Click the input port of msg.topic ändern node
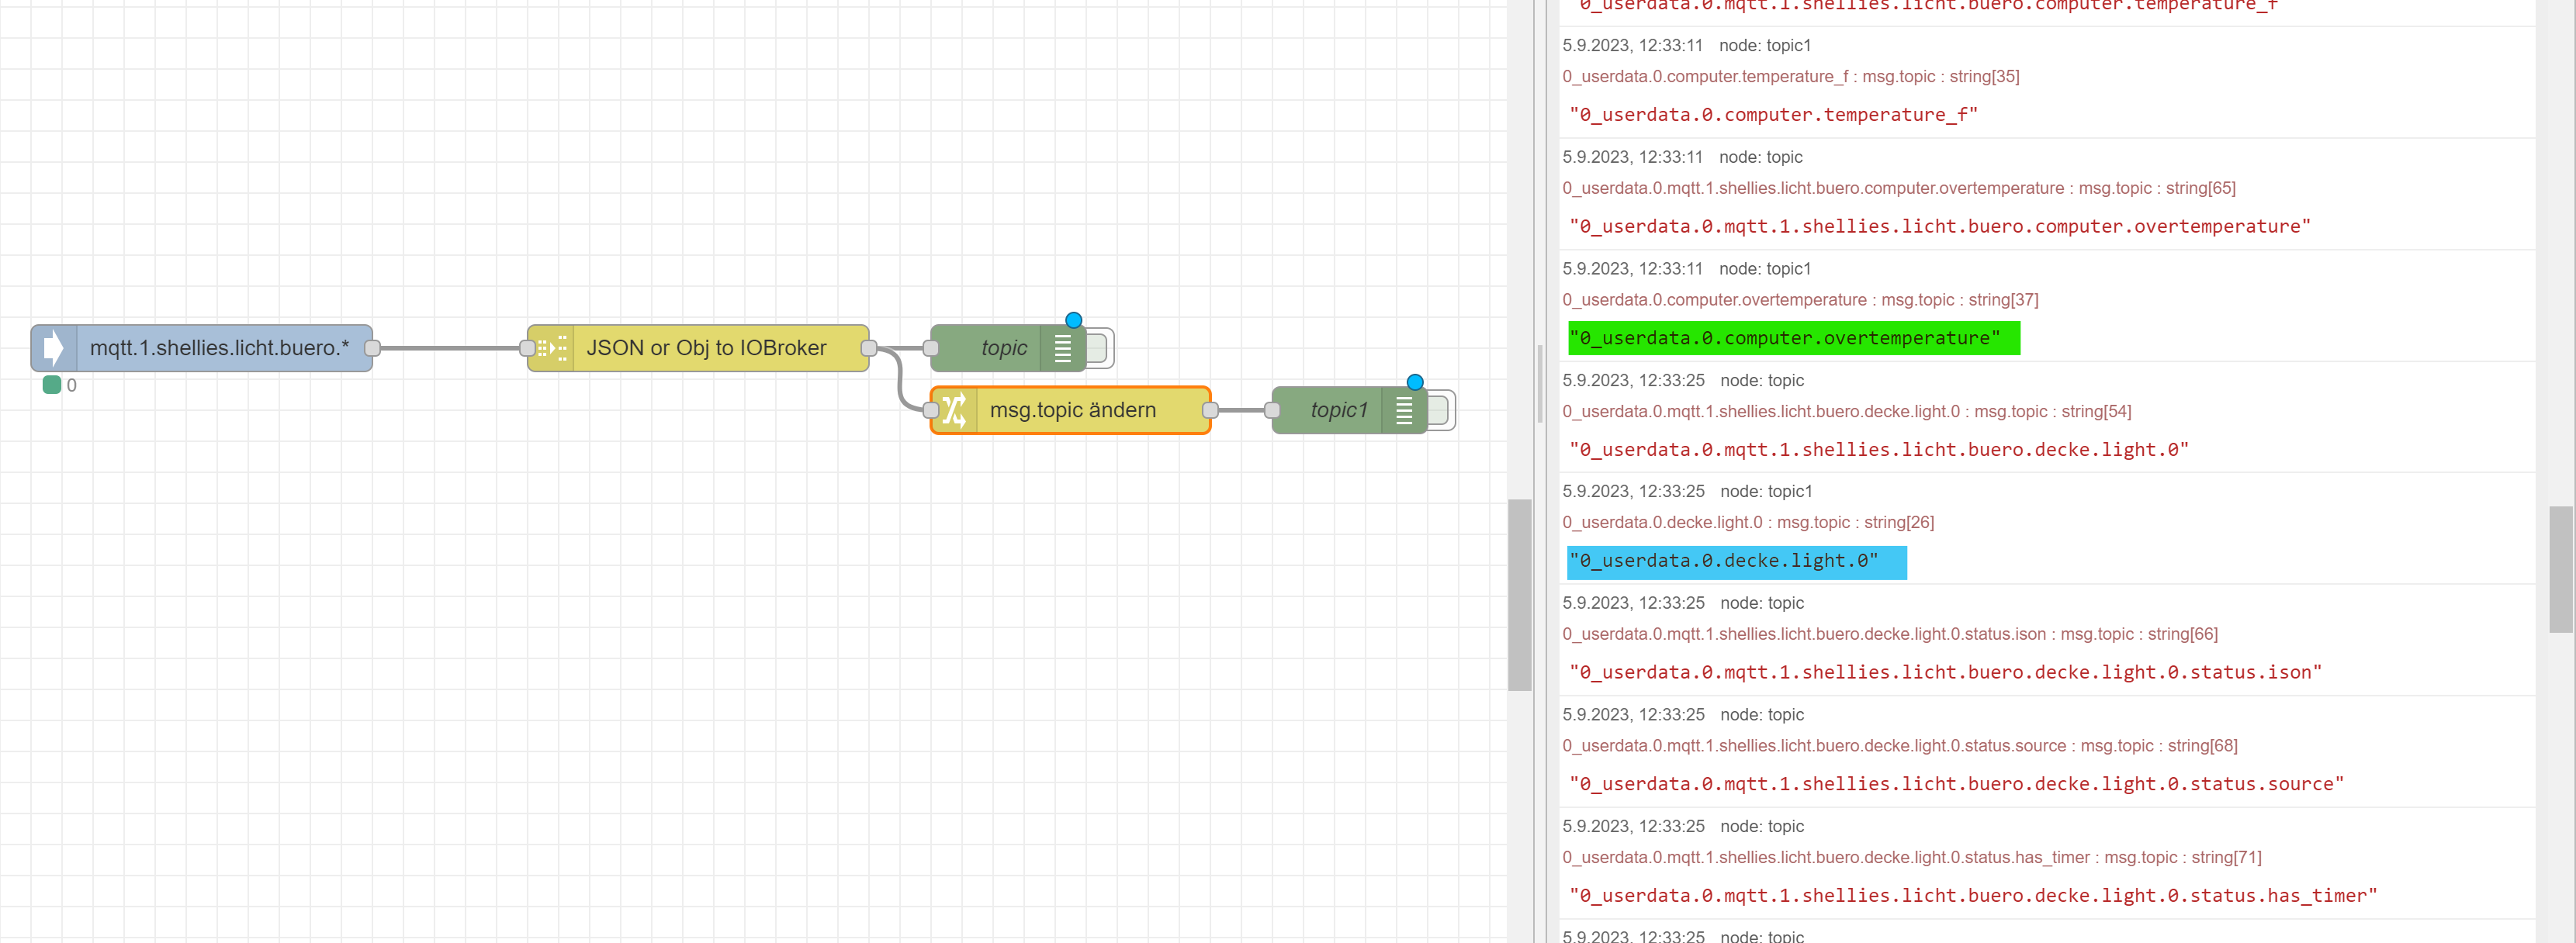Image resolution: width=2576 pixels, height=943 pixels. (931, 410)
